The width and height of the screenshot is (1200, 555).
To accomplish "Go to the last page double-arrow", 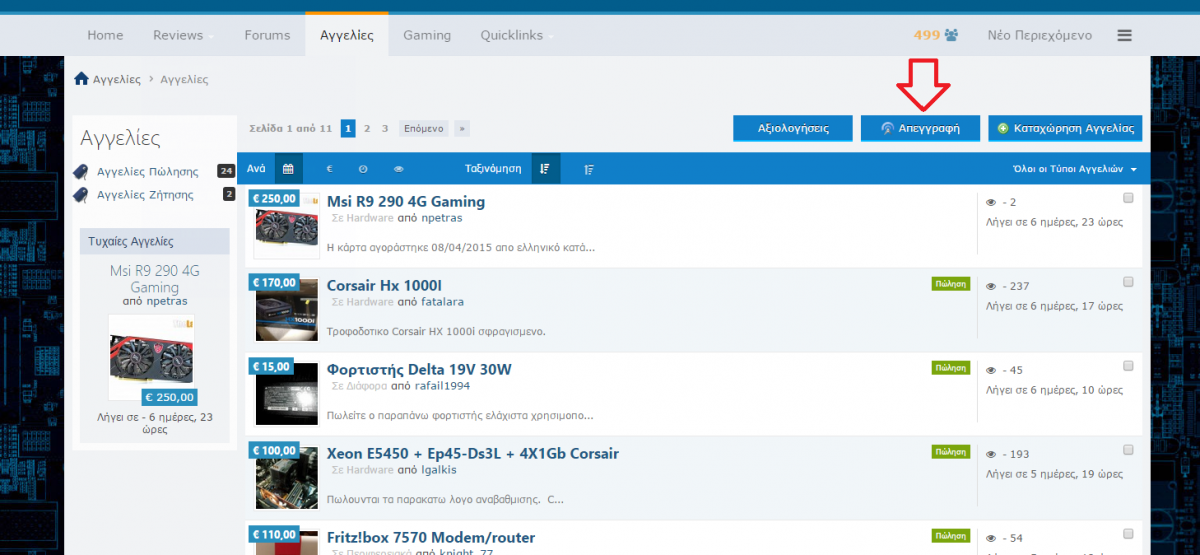I will coord(461,128).
